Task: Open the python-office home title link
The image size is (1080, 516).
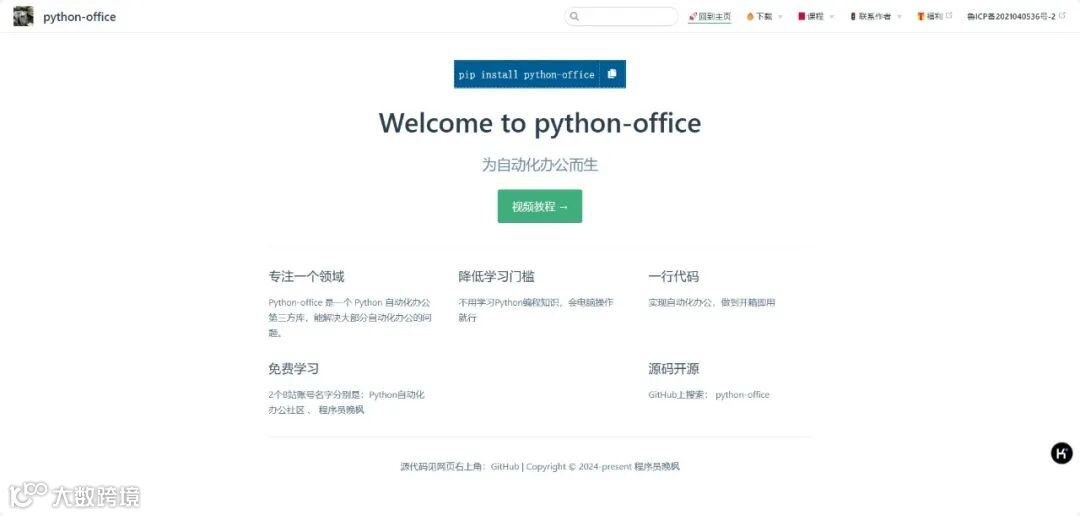Action: tap(79, 17)
